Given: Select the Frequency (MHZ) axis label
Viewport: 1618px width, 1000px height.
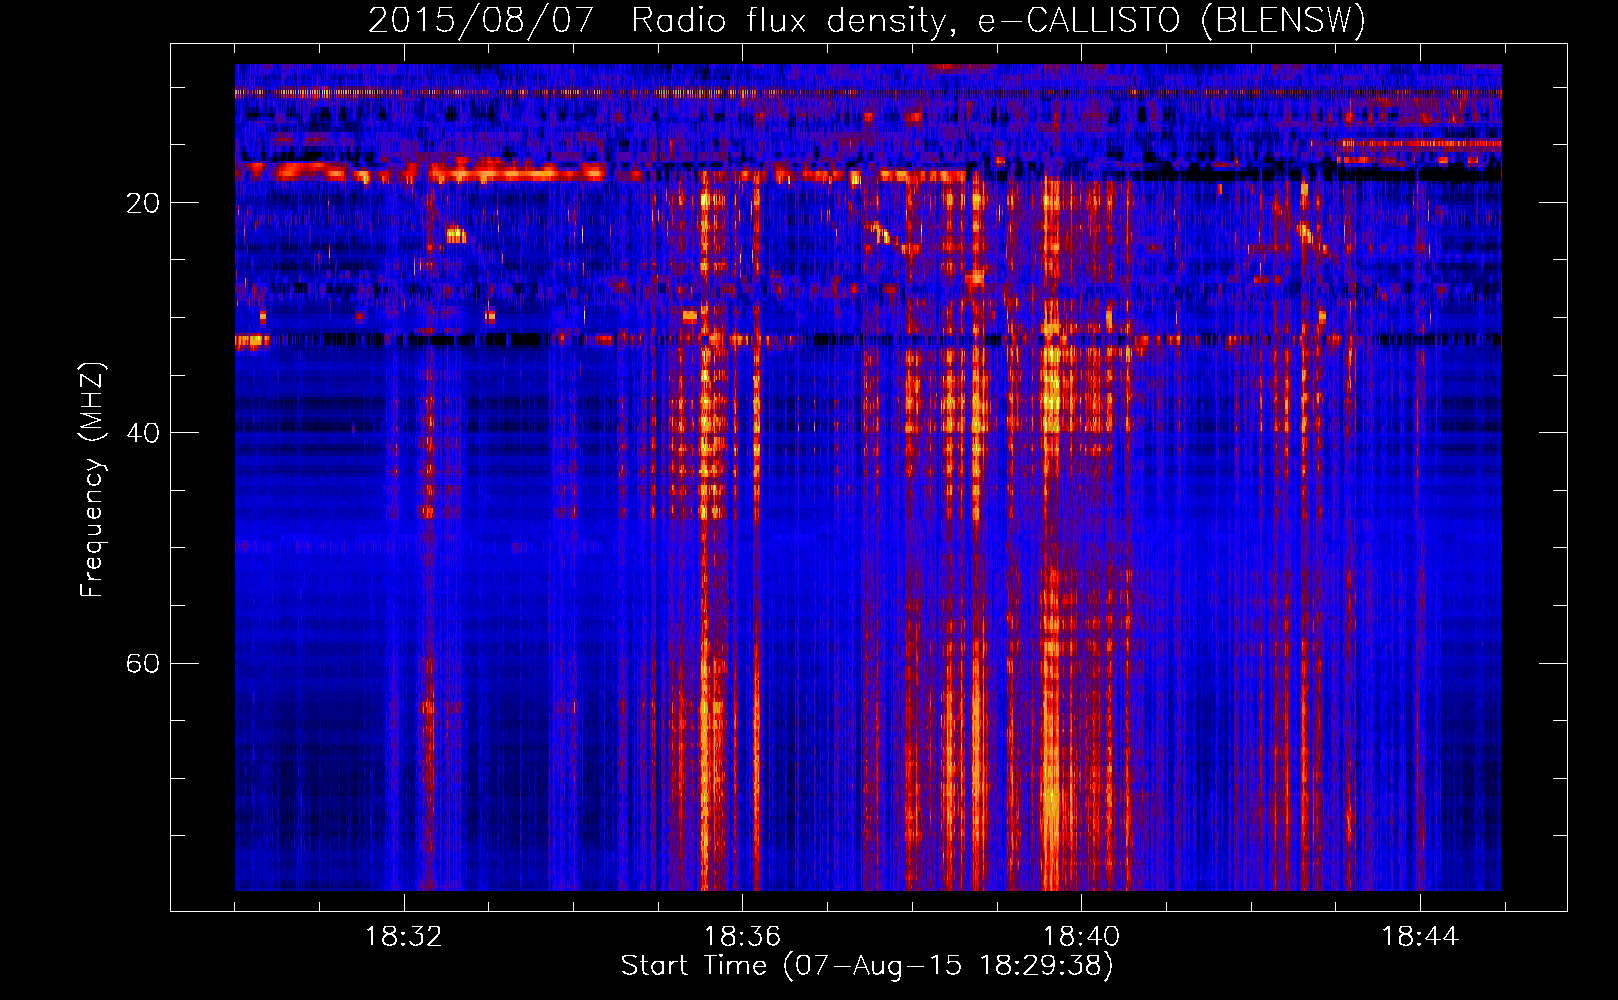Looking at the screenshot, I should coord(91,480).
